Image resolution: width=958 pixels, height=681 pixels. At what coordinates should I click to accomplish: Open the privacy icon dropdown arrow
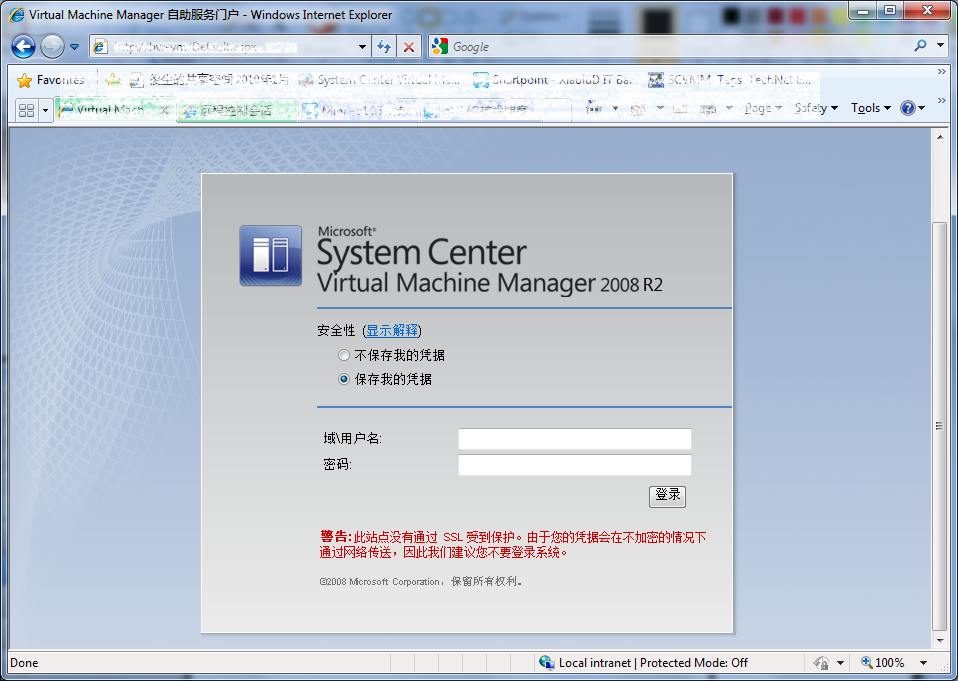pos(841,663)
